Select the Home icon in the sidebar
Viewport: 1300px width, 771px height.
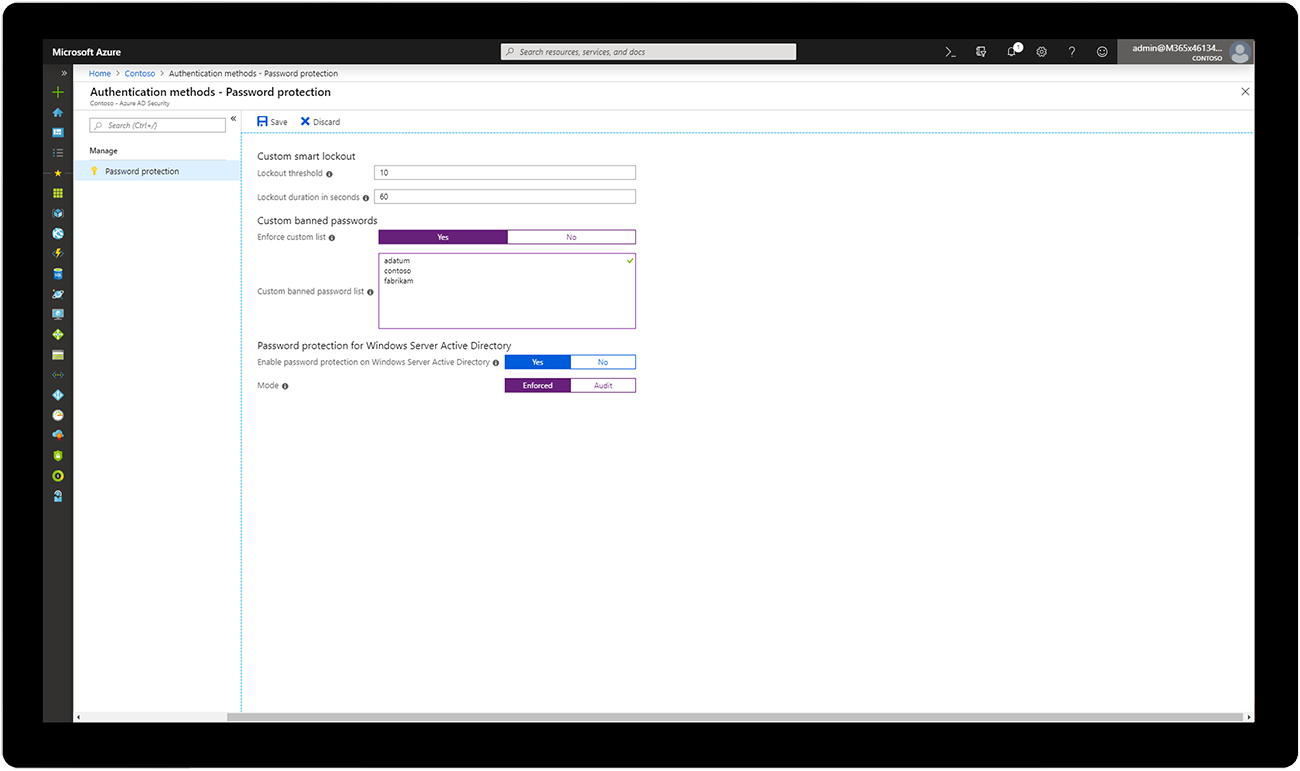[x=57, y=111]
